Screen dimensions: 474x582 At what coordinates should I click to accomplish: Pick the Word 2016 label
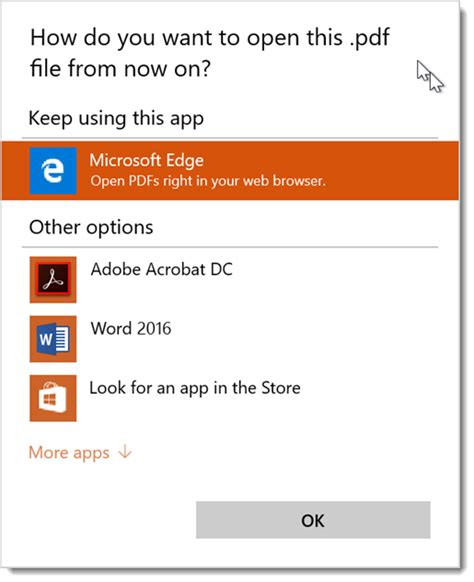pyautogui.click(x=131, y=328)
